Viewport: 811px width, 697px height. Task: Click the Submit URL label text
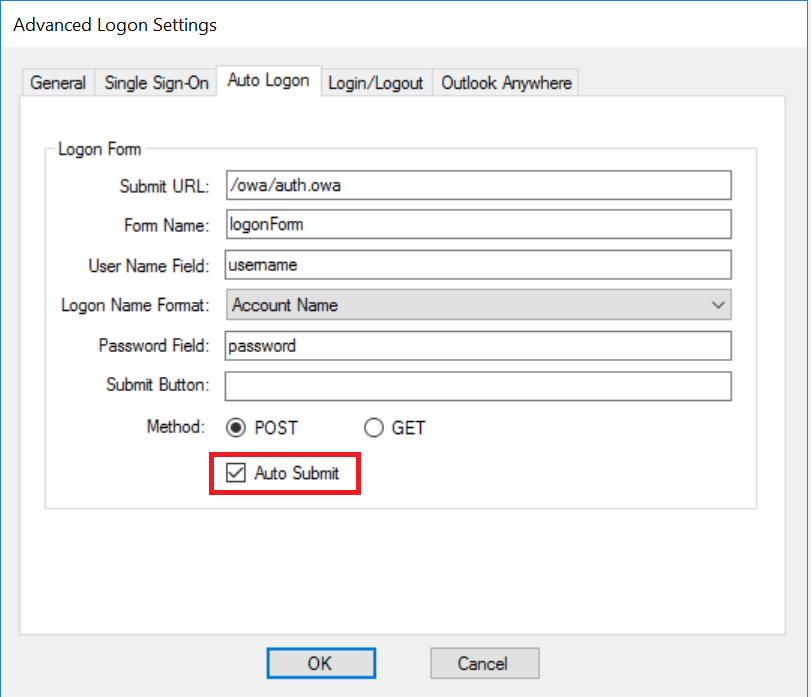coord(164,186)
